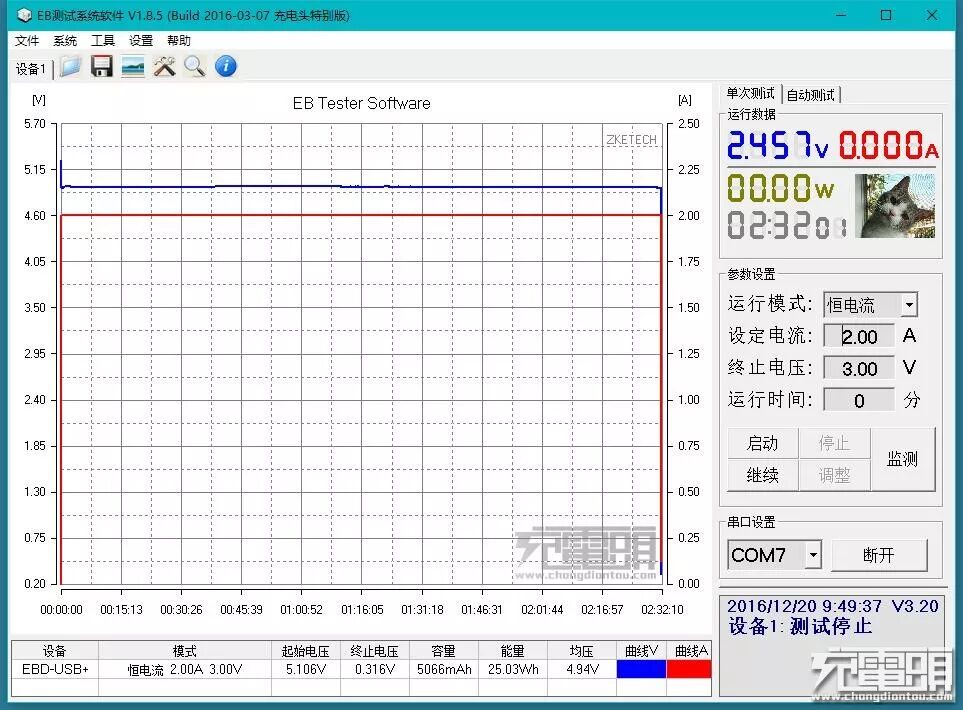The height and width of the screenshot is (710, 963).
Task: Click the 能量 column header
Action: pos(513,650)
